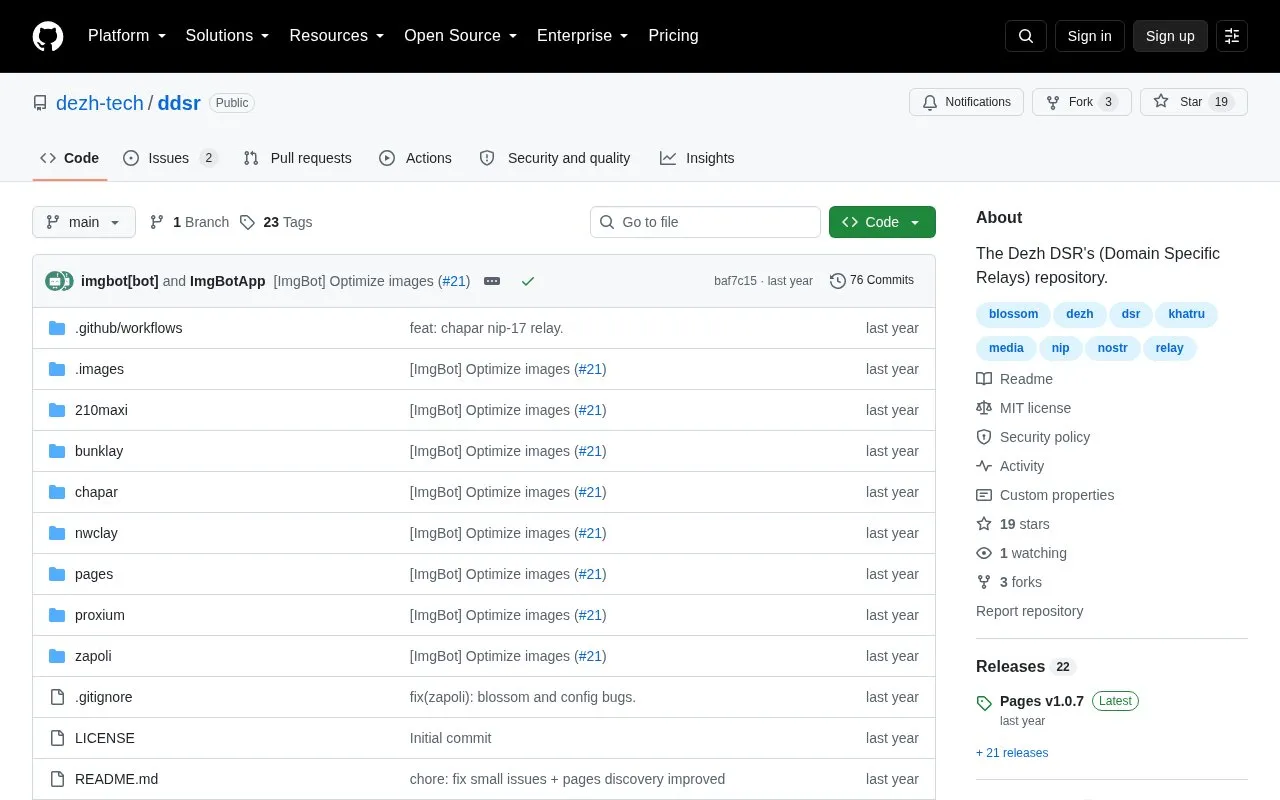Open the Custom properties link
Screen dimensions: 1280x800
(1045, 495)
